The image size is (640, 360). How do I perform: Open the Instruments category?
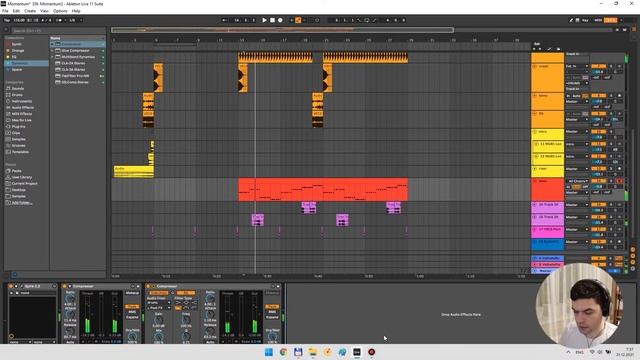click(x=22, y=101)
